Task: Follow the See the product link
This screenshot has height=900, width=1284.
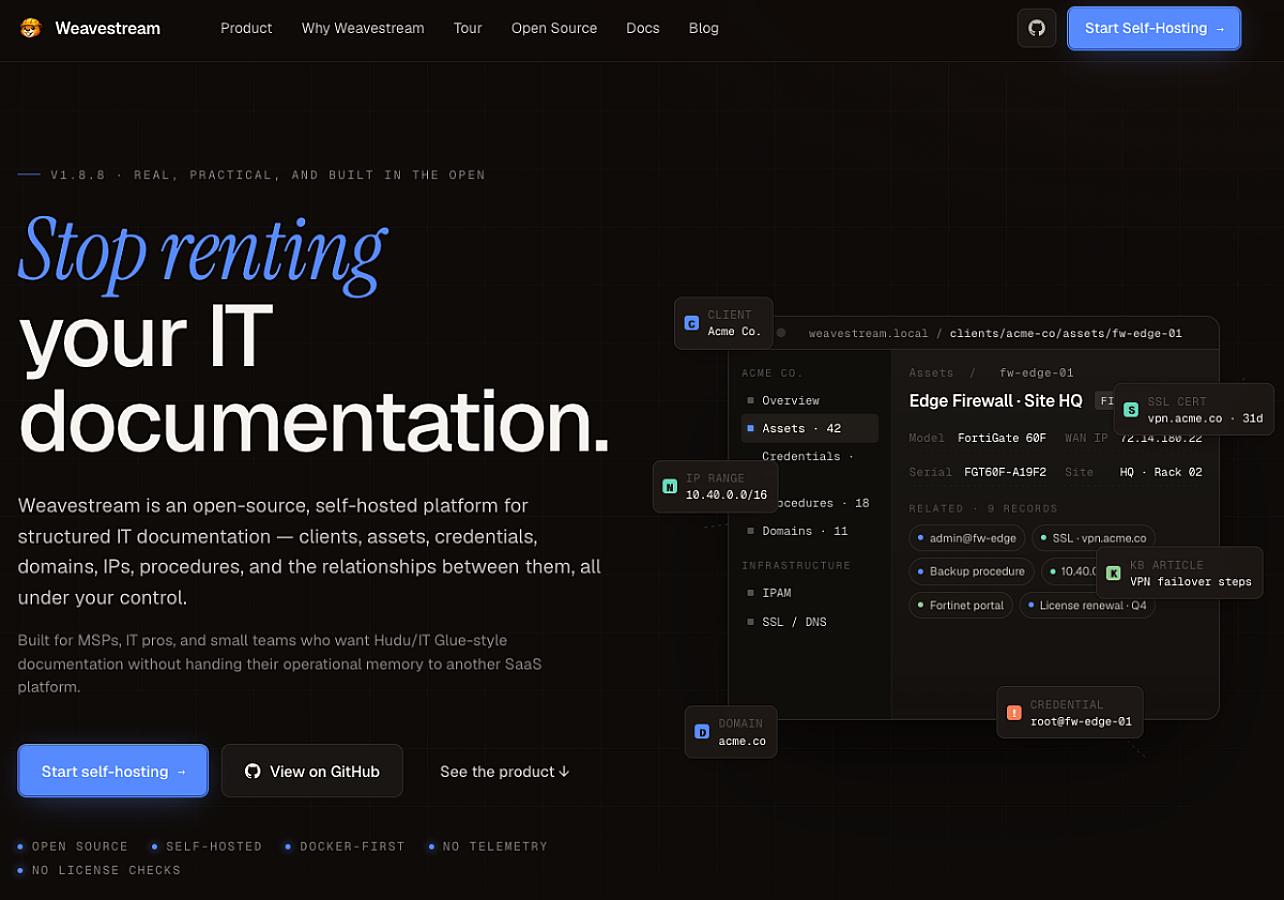Action: click(x=505, y=772)
